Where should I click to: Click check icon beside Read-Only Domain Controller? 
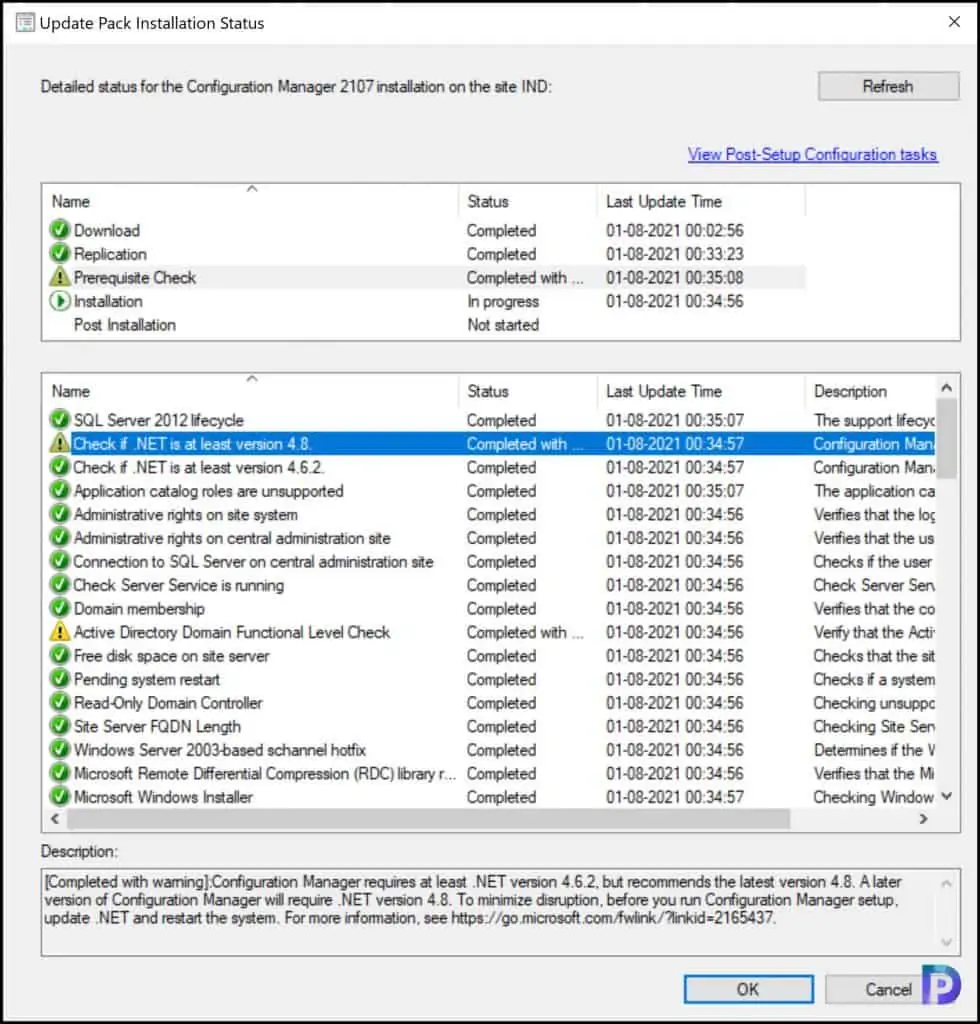(59, 702)
